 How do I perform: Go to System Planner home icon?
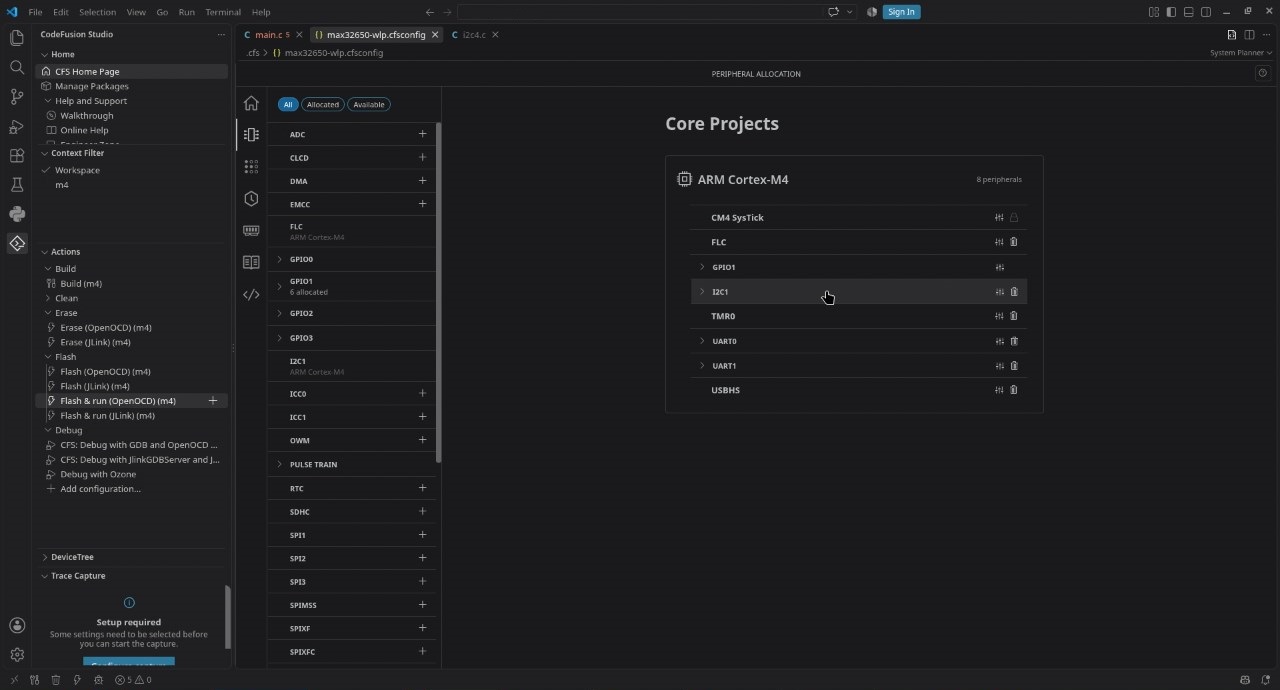(x=251, y=103)
